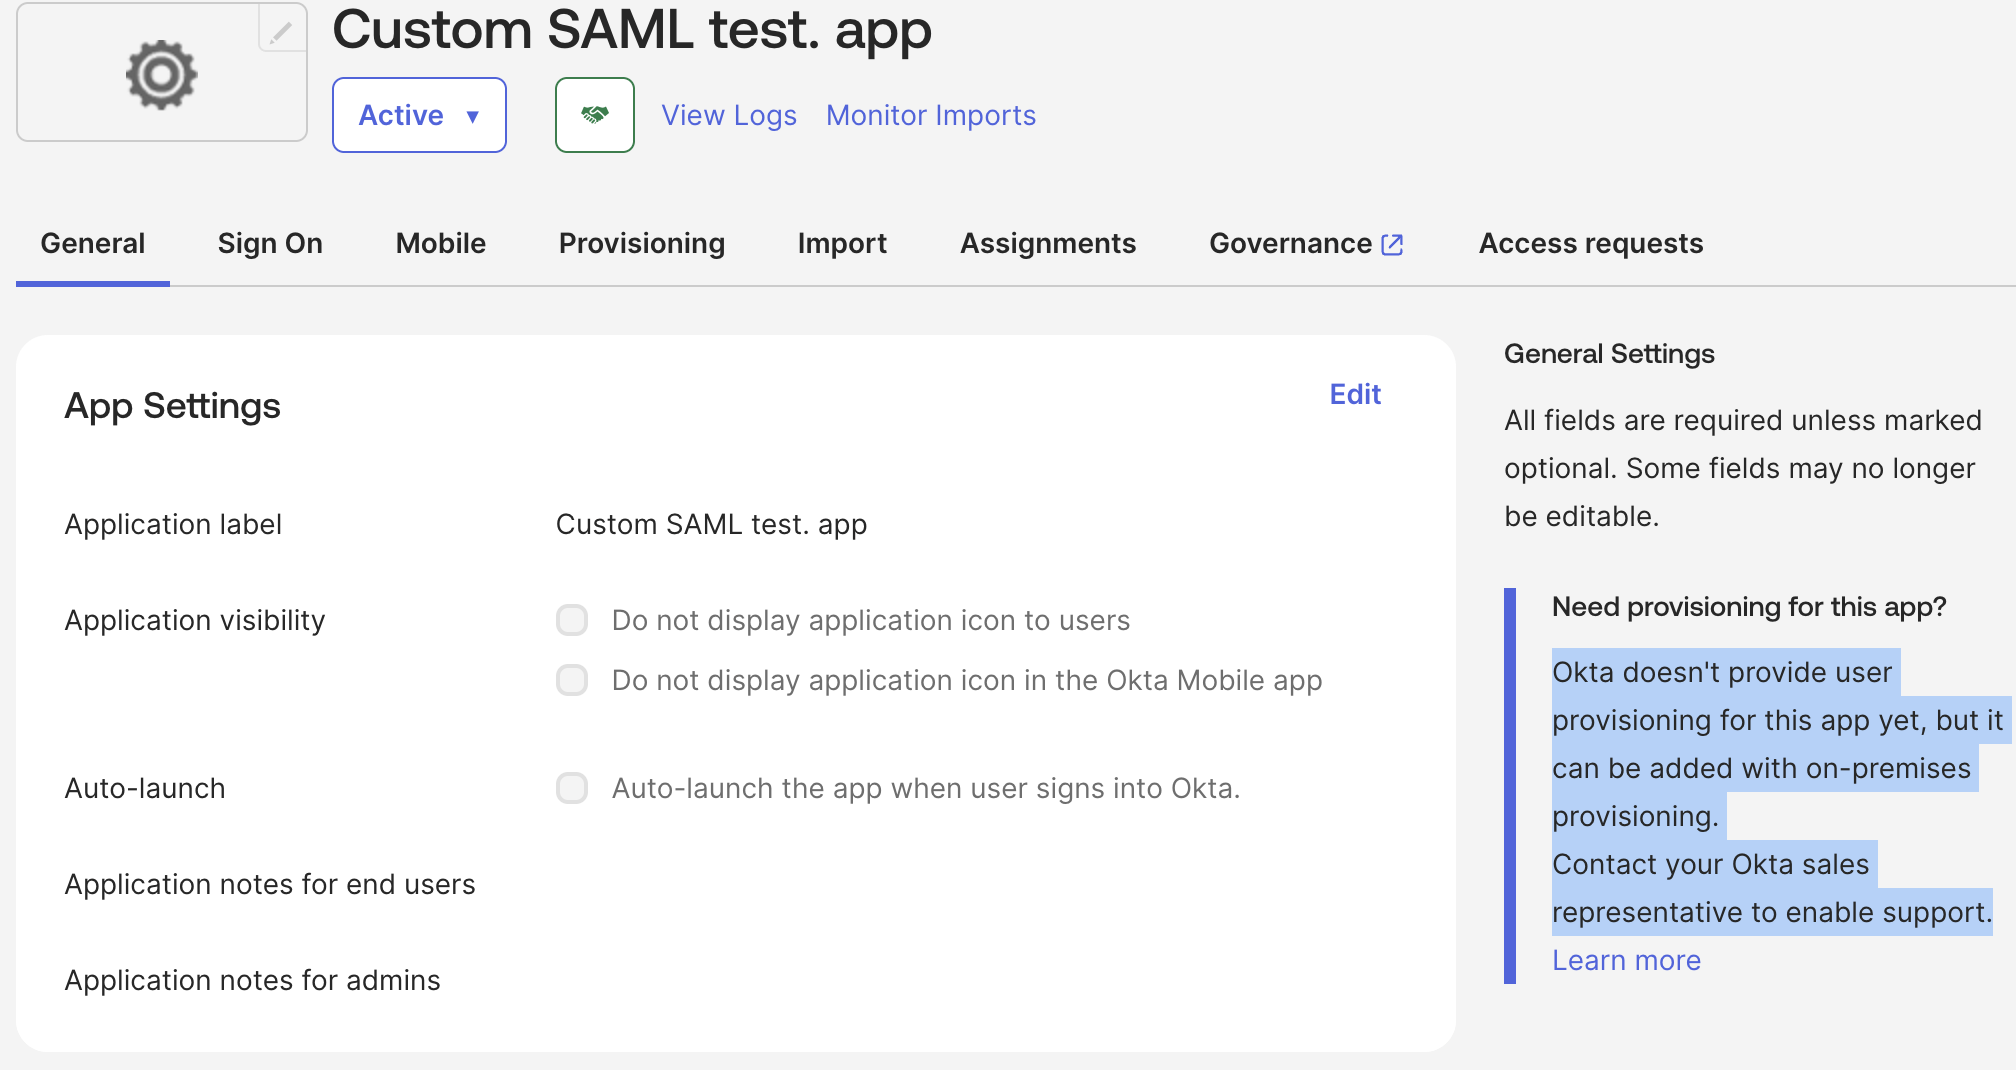Enable Auto-launch app checkbox
Image resolution: width=2016 pixels, height=1070 pixels.
point(572,788)
